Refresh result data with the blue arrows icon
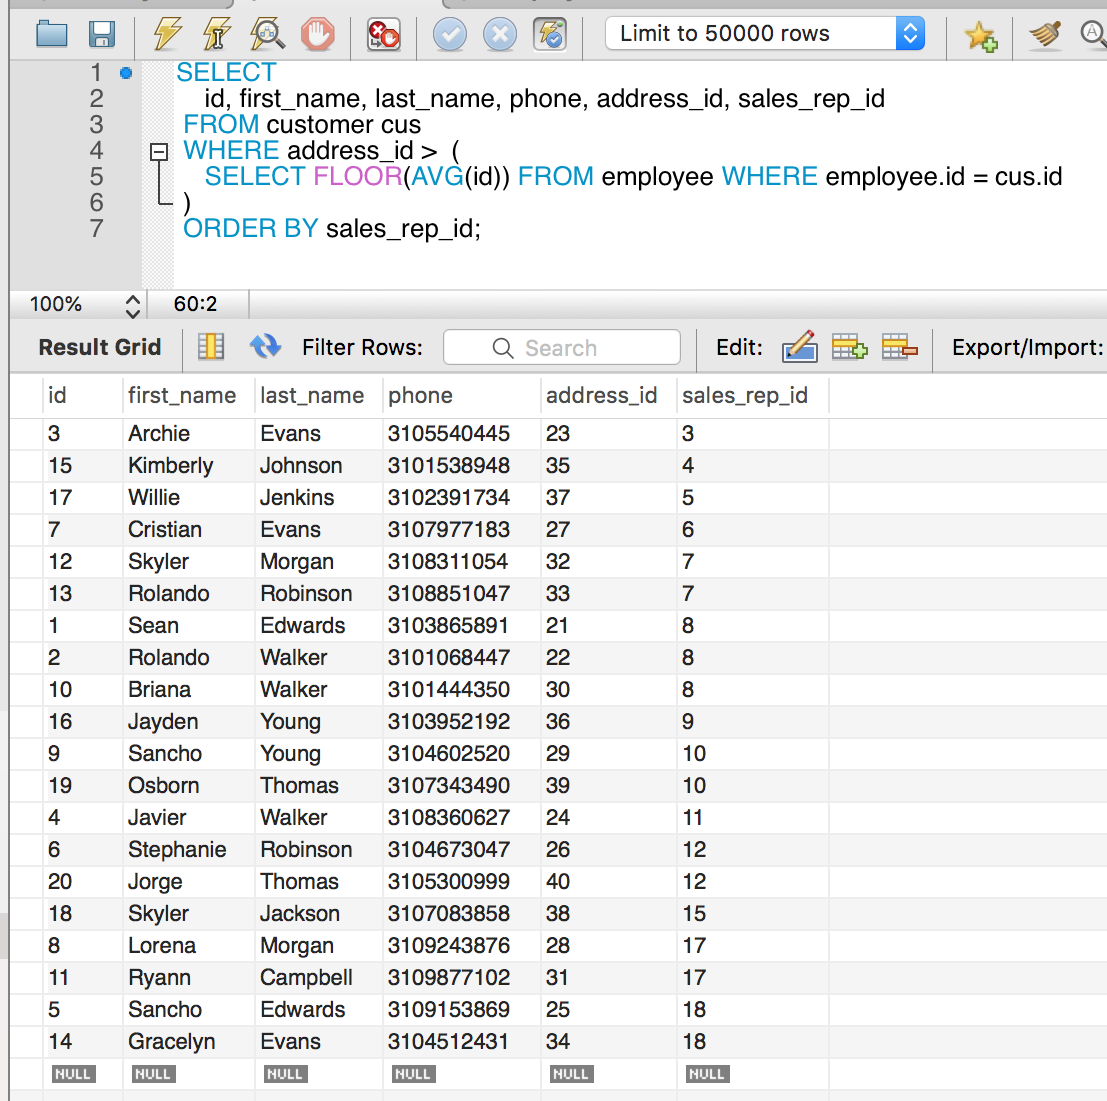The image size is (1107, 1101). [x=265, y=347]
